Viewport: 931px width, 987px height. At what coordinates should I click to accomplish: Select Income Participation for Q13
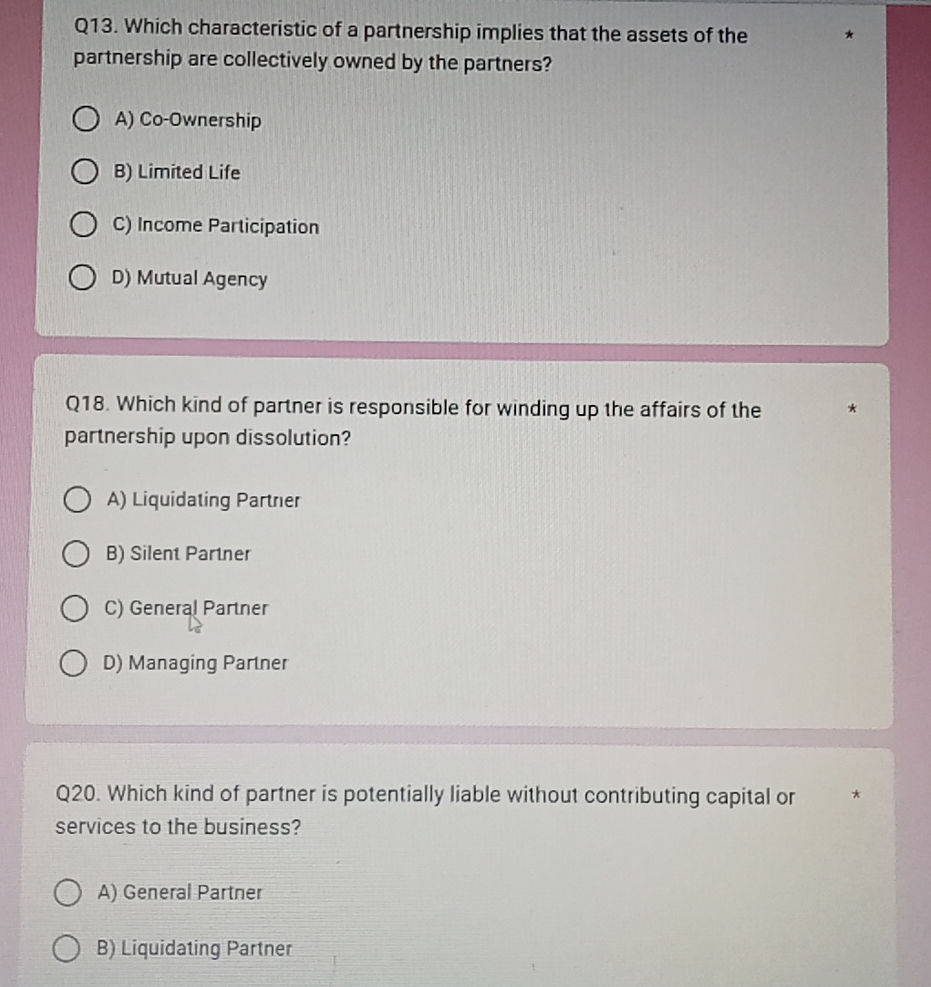tap(85, 224)
